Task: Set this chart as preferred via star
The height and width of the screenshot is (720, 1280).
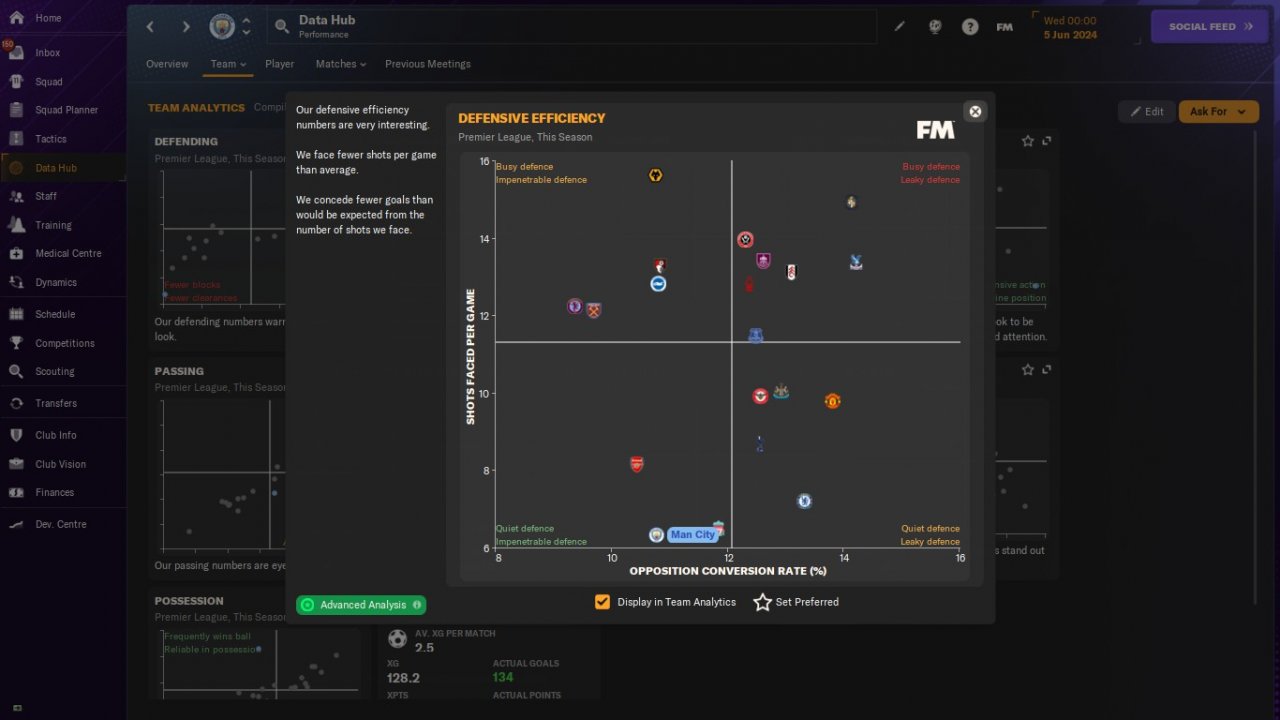Action: click(762, 602)
